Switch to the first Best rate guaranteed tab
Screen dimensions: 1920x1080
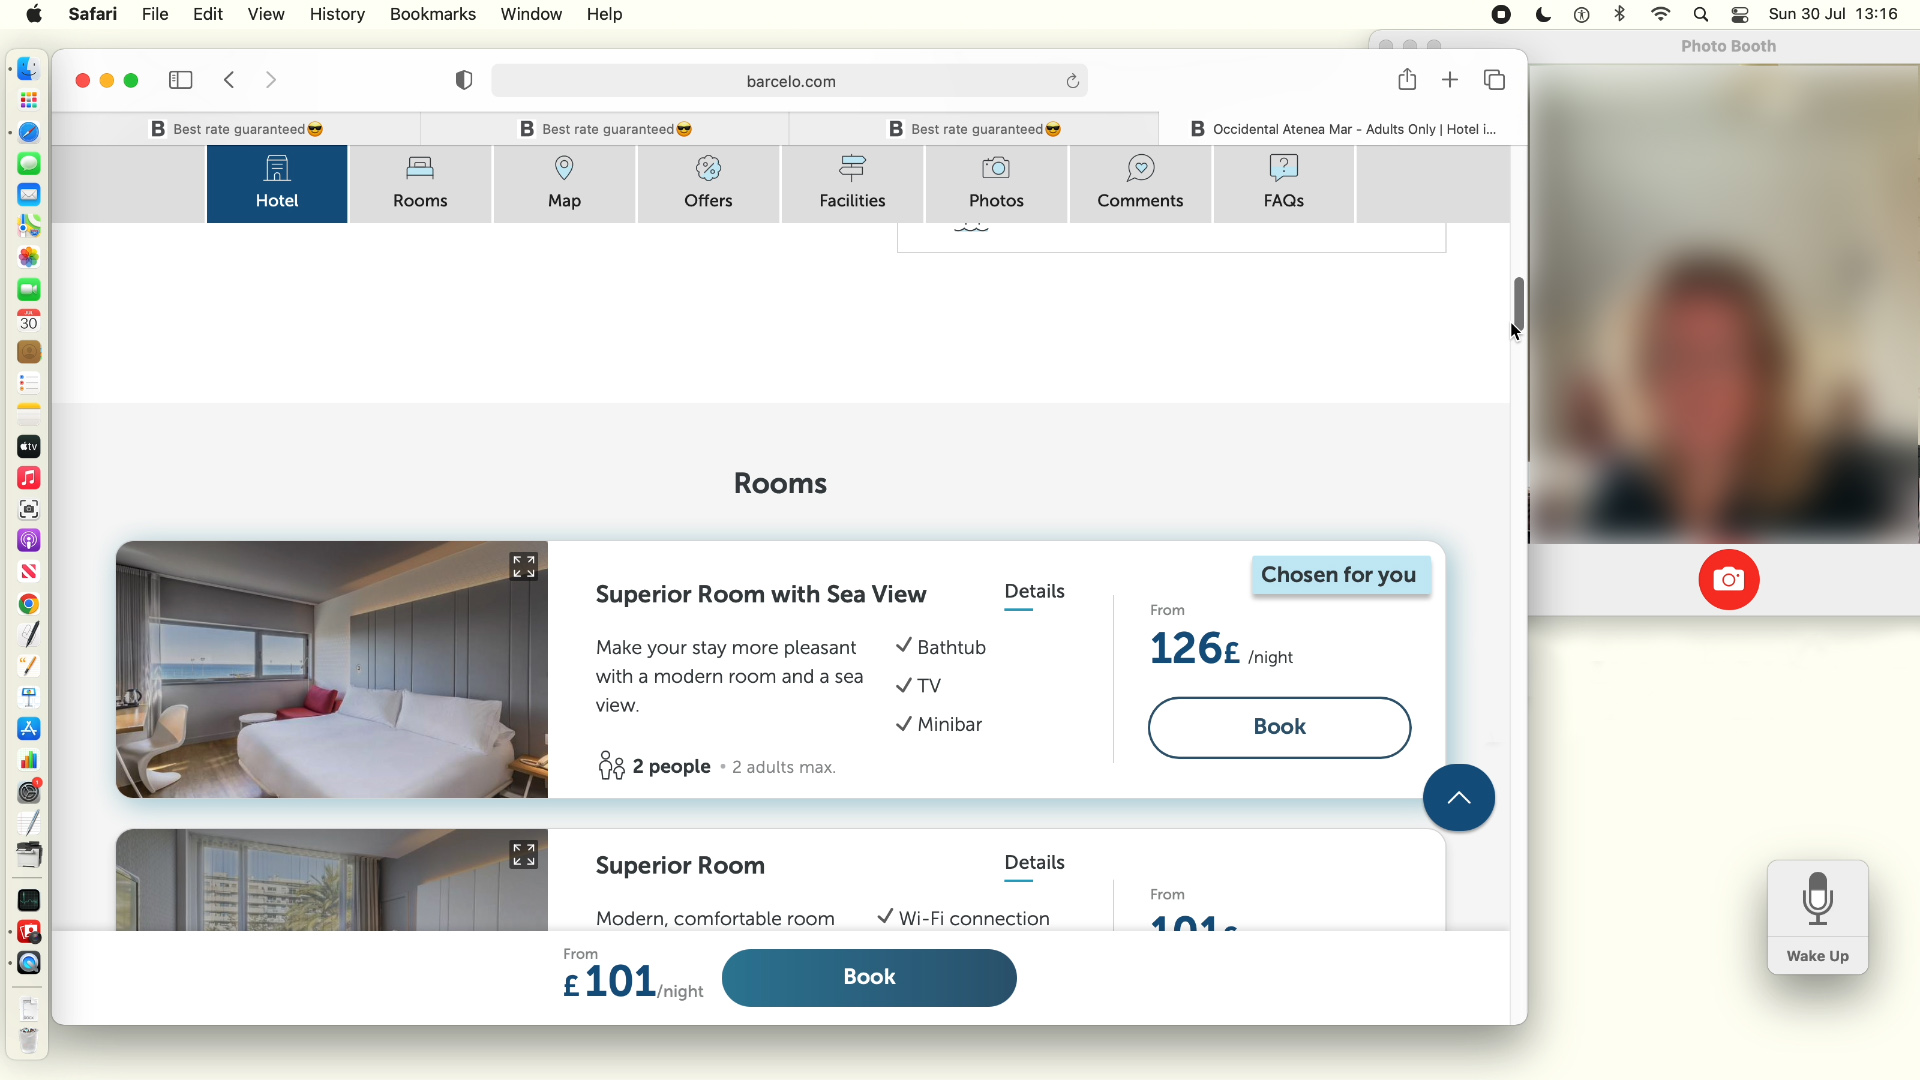(x=236, y=129)
